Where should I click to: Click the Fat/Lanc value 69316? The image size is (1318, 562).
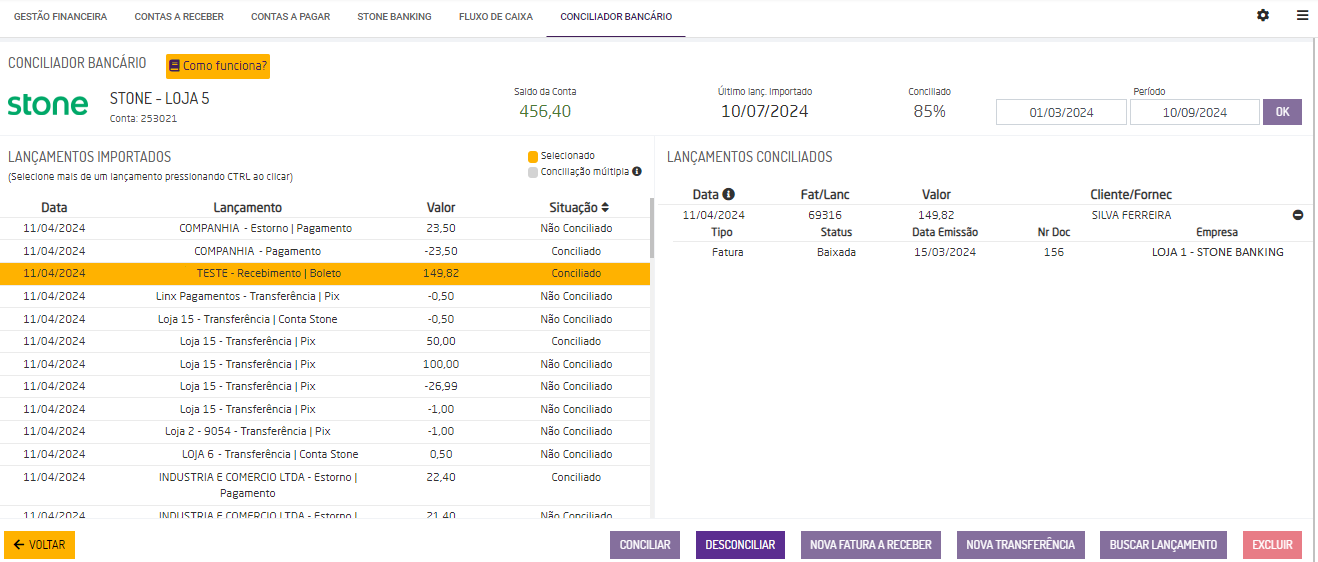[x=825, y=215]
